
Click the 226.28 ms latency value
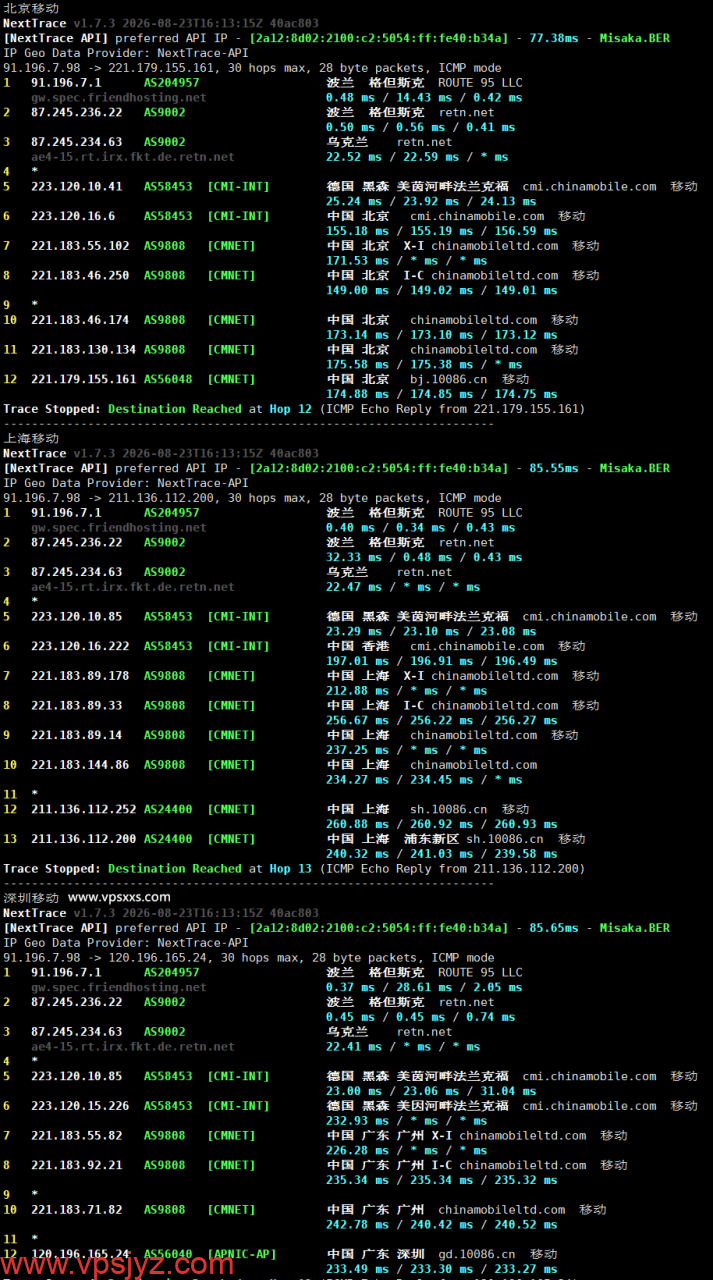pyautogui.click(x=358, y=1151)
